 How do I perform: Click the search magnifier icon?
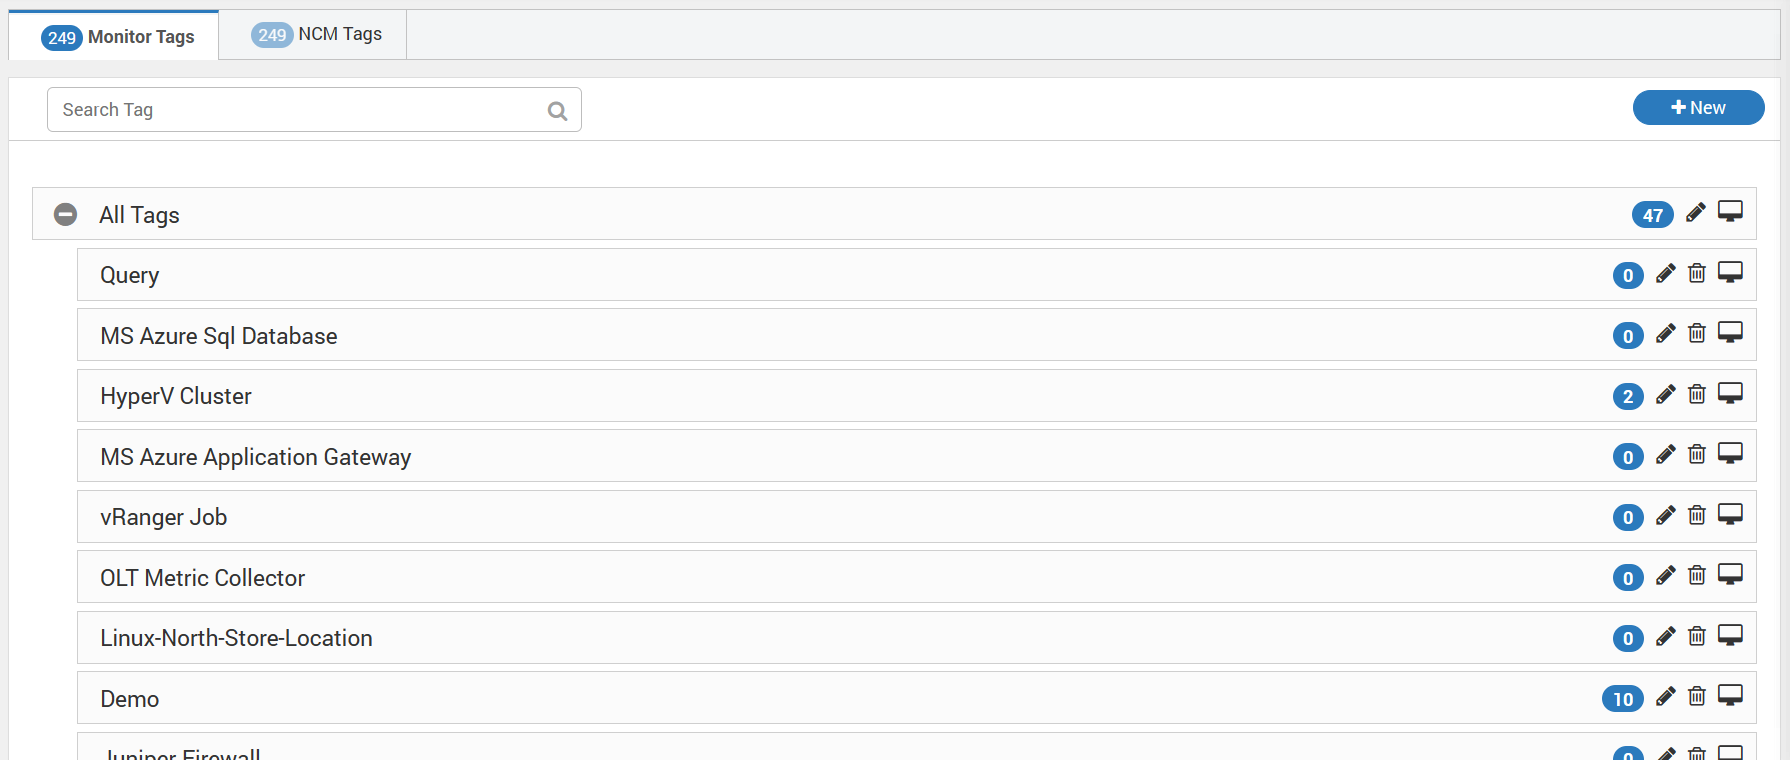[x=557, y=111]
